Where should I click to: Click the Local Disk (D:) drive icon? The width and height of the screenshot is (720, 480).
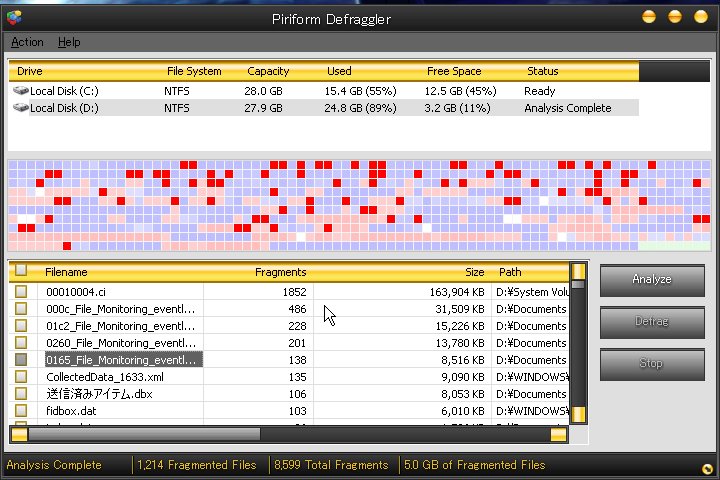point(21,107)
